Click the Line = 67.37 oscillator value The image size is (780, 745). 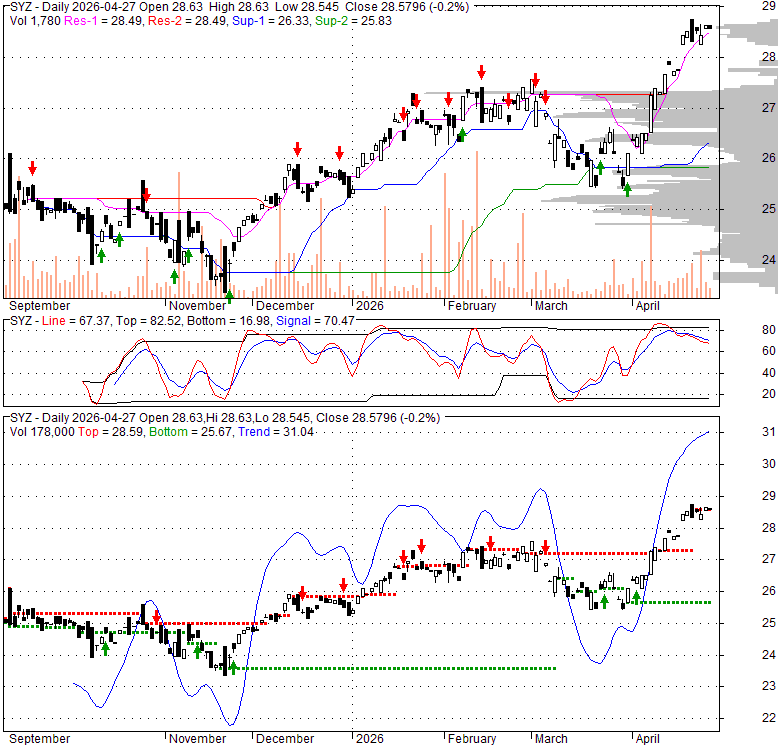click(x=76, y=321)
